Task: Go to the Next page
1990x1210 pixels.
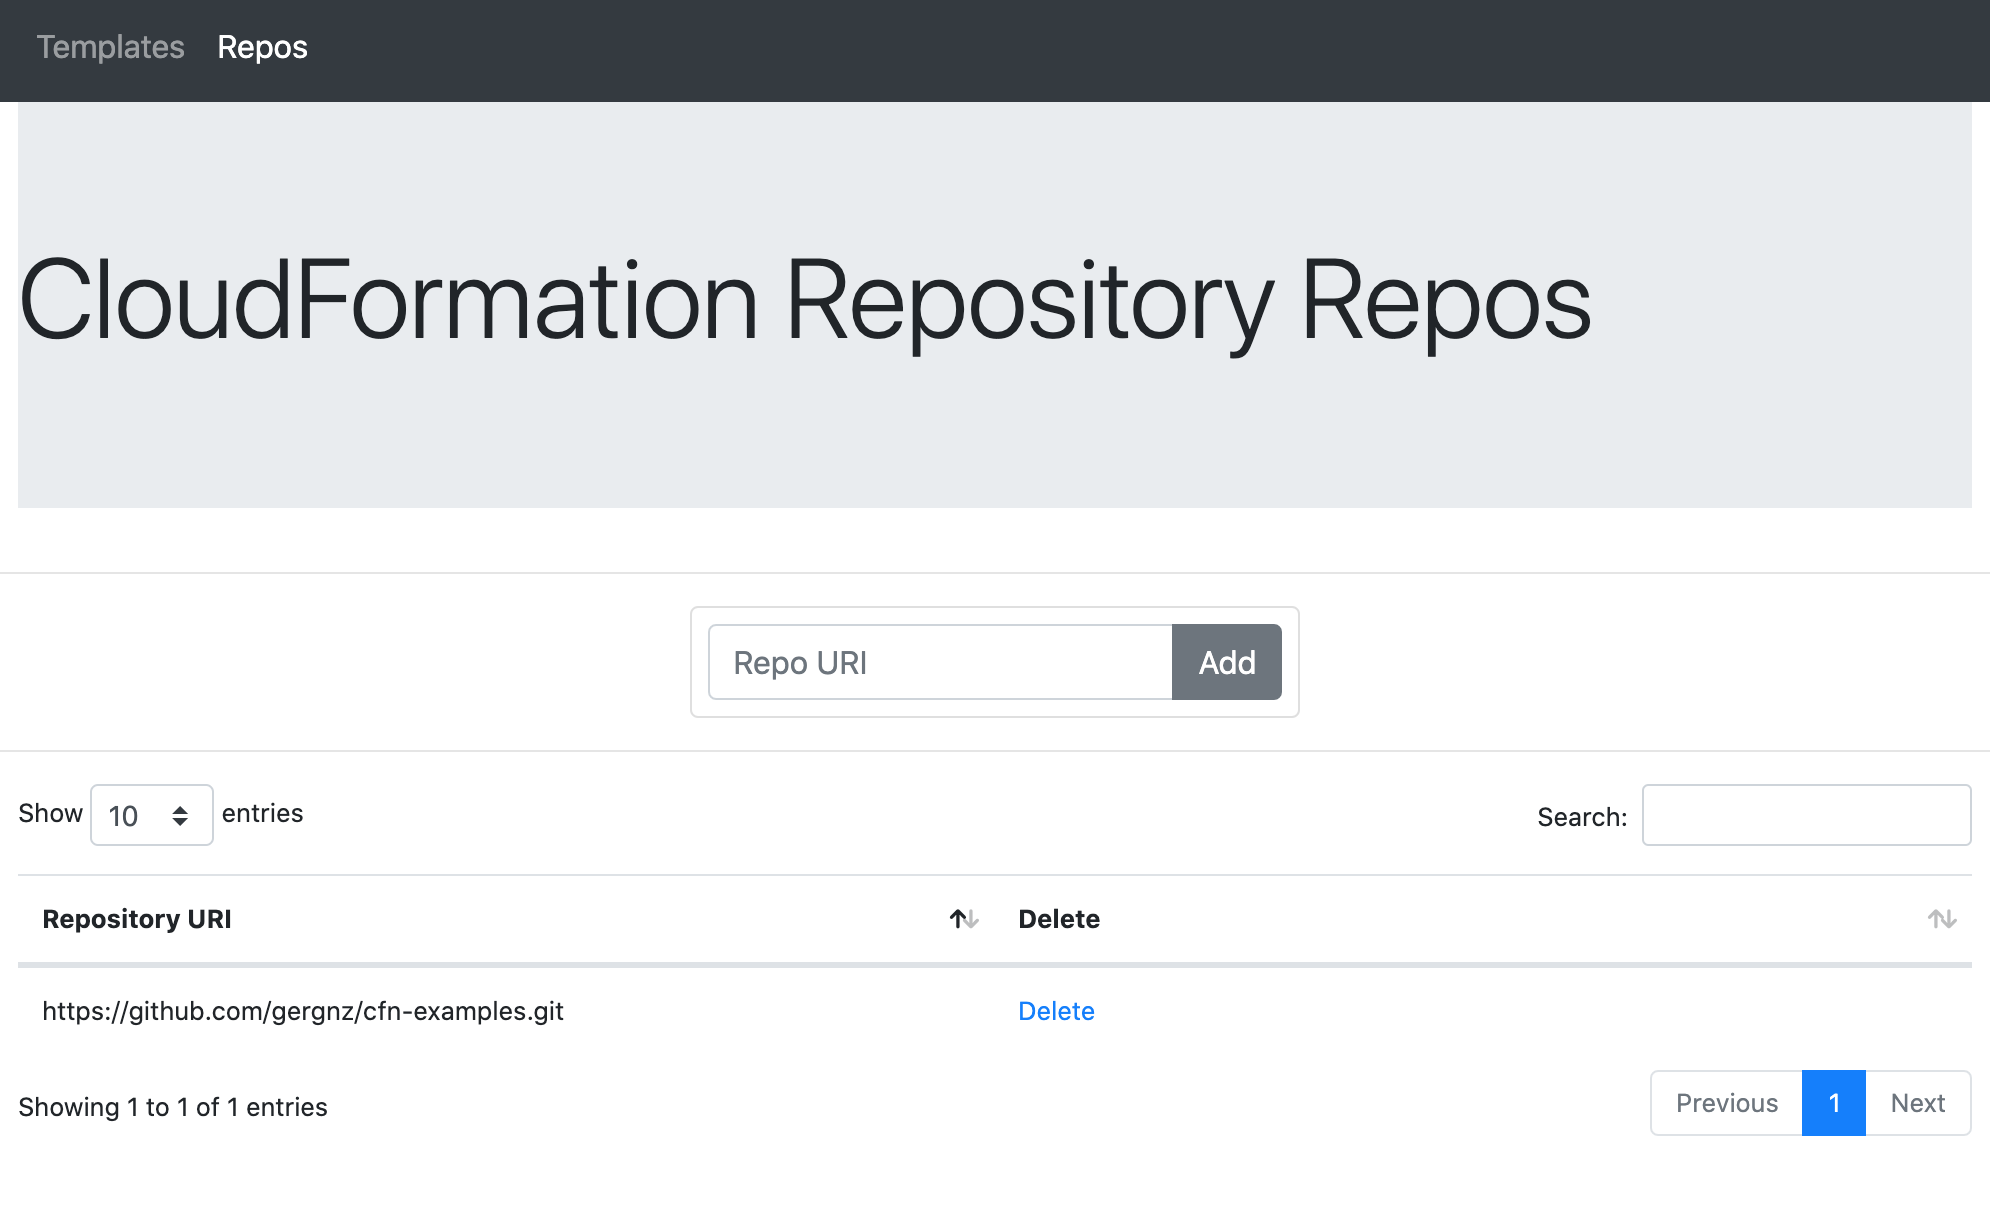Action: coord(1917,1103)
